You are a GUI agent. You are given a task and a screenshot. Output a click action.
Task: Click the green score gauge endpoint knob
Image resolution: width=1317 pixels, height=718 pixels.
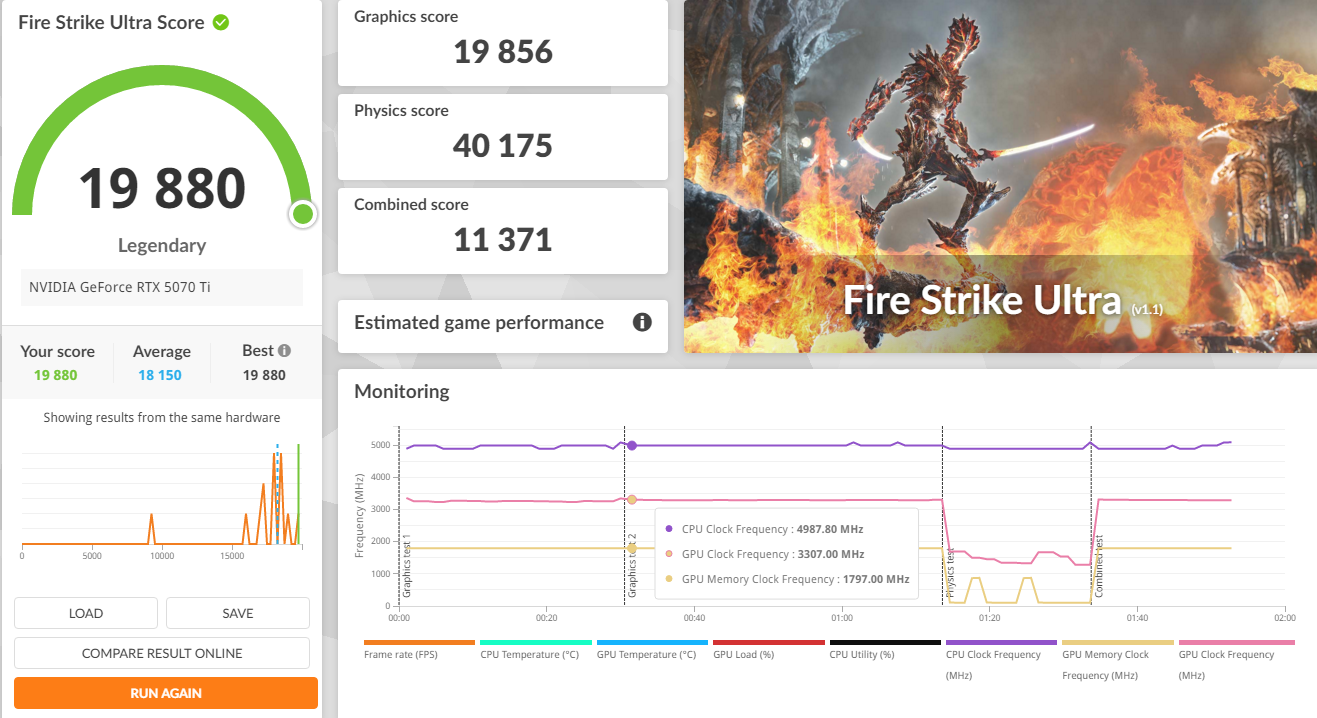point(302,213)
